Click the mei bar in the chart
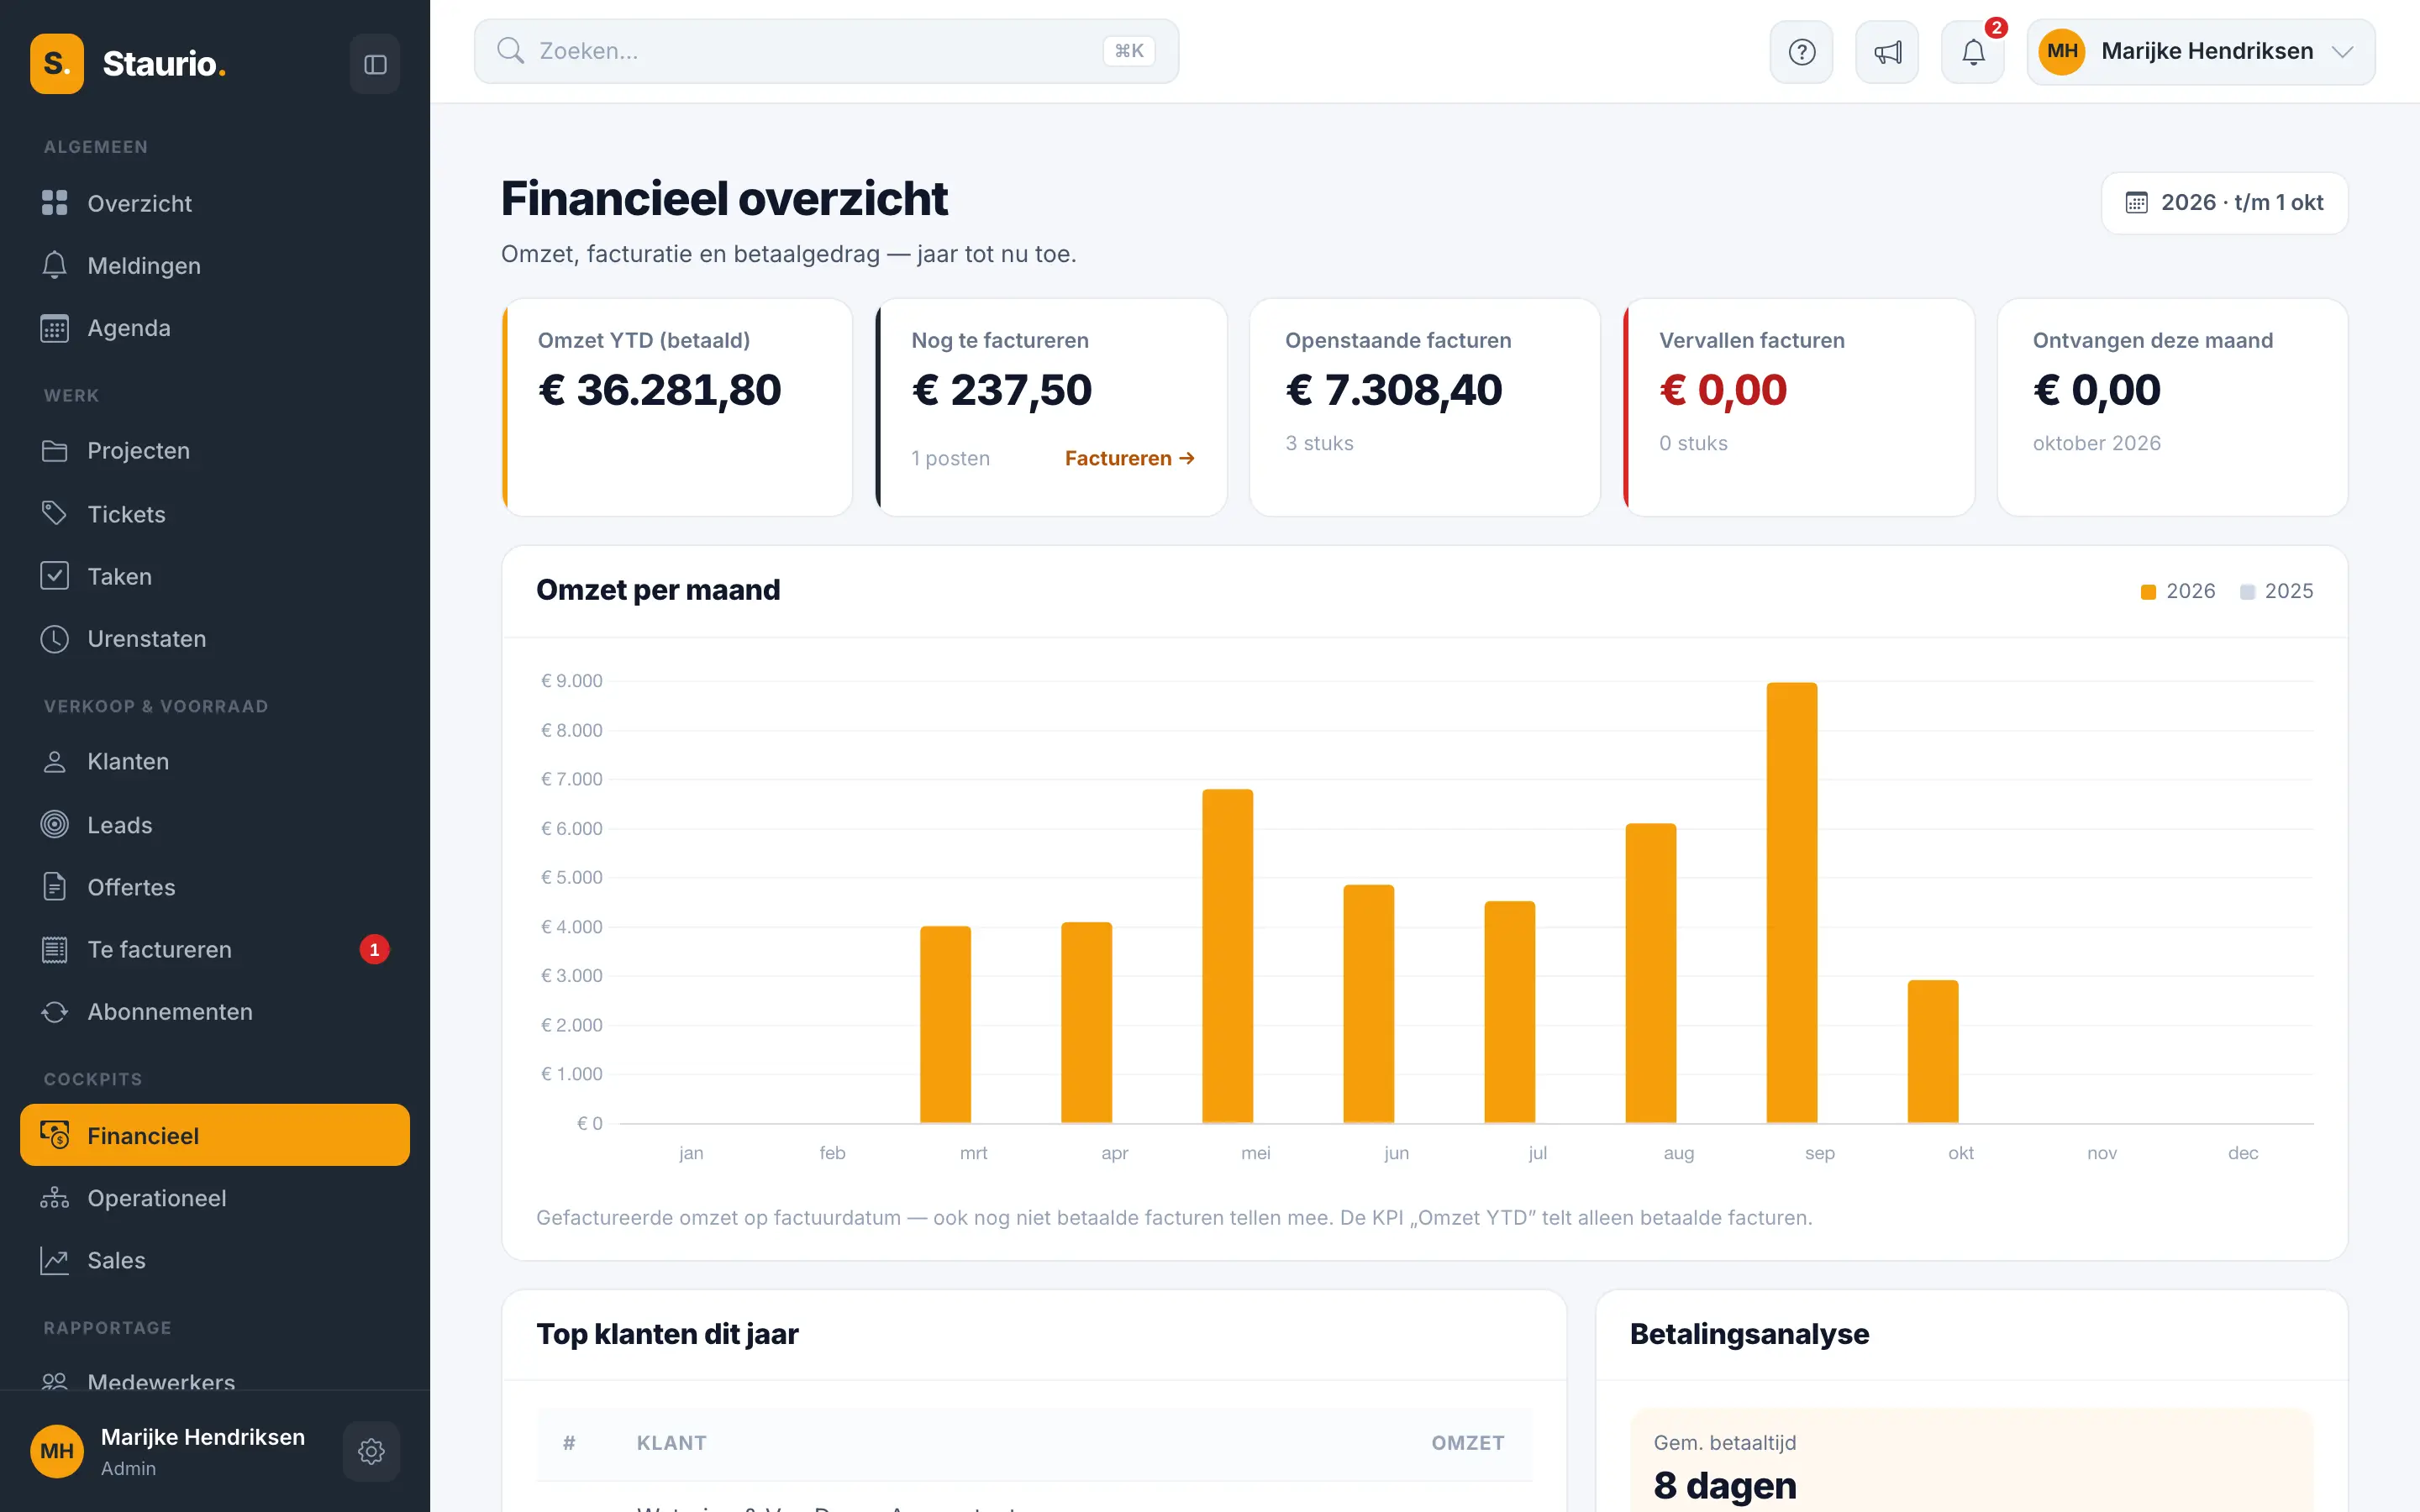The width and height of the screenshot is (2420, 1512). click(1227, 956)
